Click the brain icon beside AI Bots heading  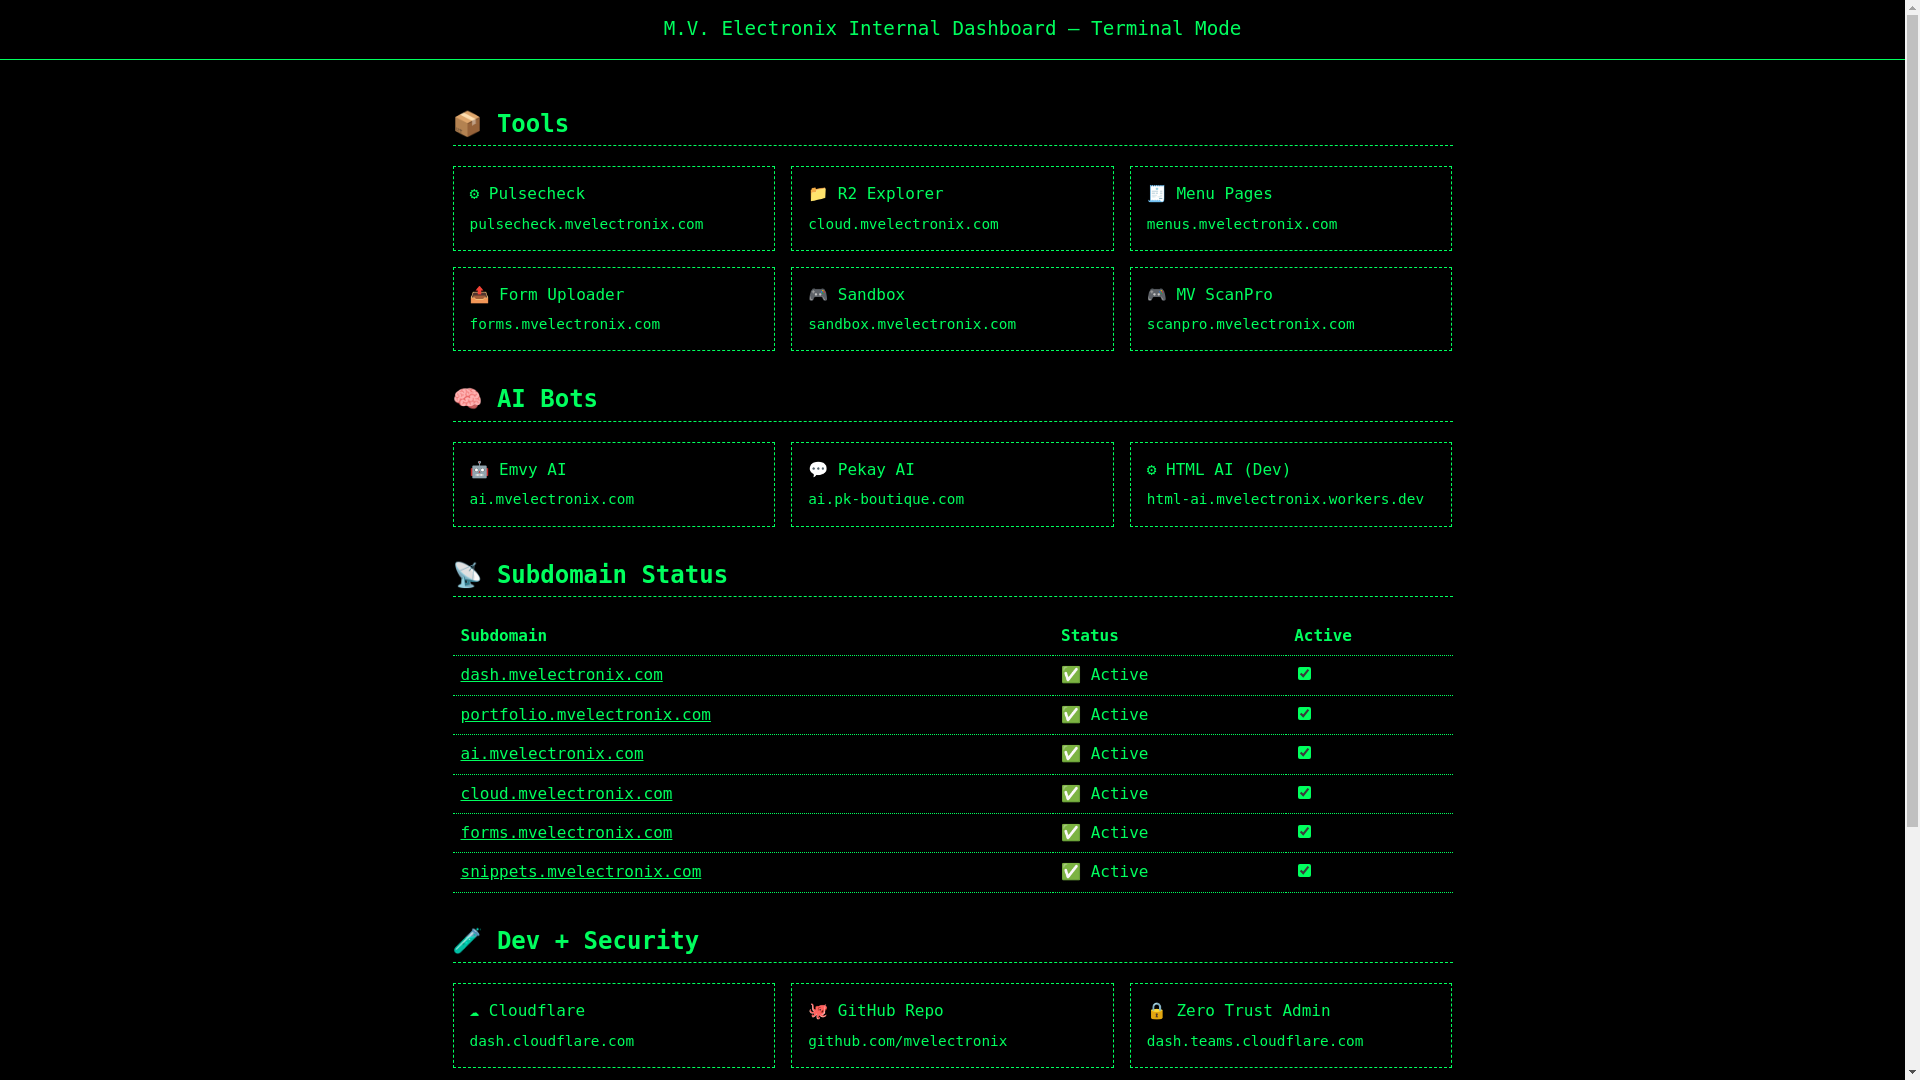(x=467, y=399)
